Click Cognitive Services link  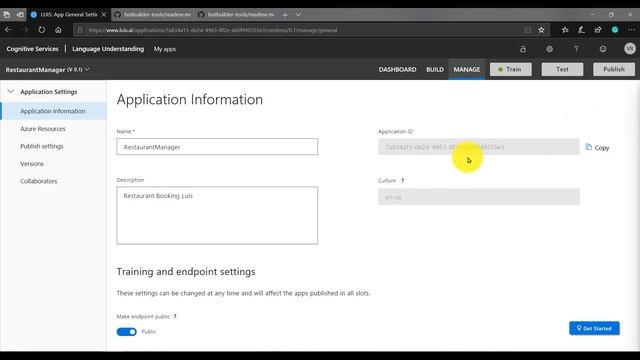[x=32, y=49]
